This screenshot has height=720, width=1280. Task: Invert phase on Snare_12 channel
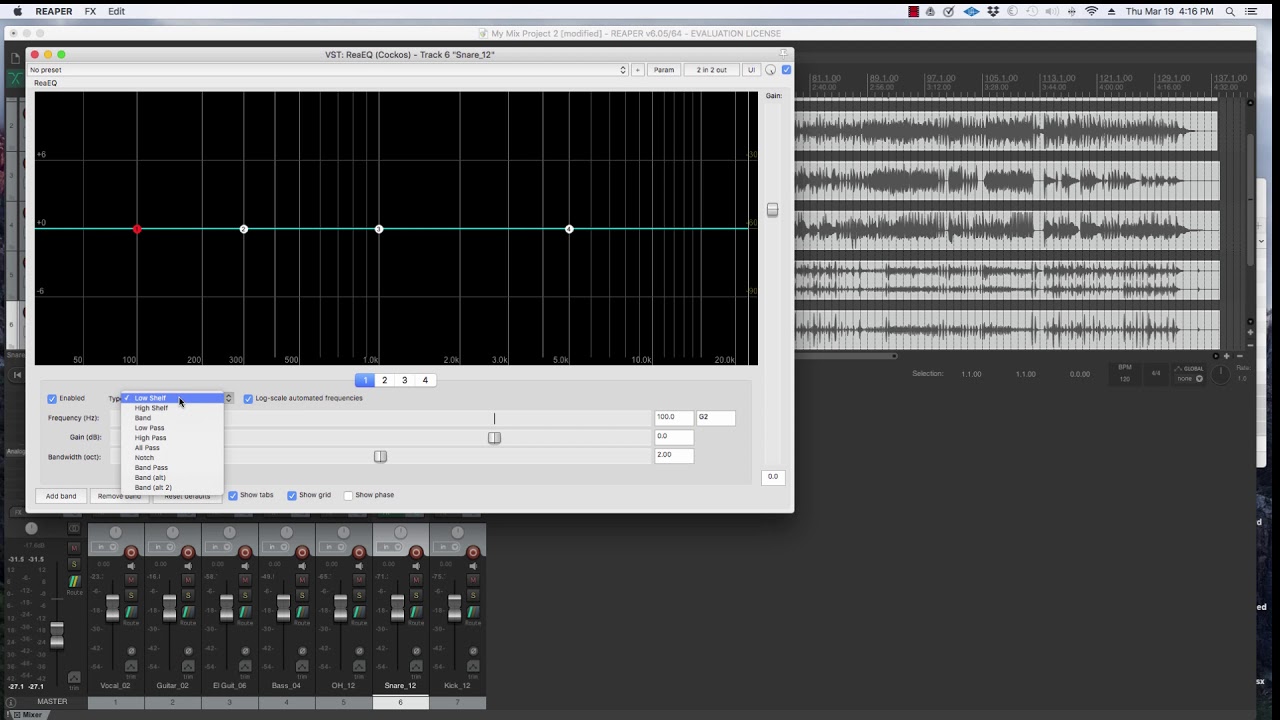416,651
